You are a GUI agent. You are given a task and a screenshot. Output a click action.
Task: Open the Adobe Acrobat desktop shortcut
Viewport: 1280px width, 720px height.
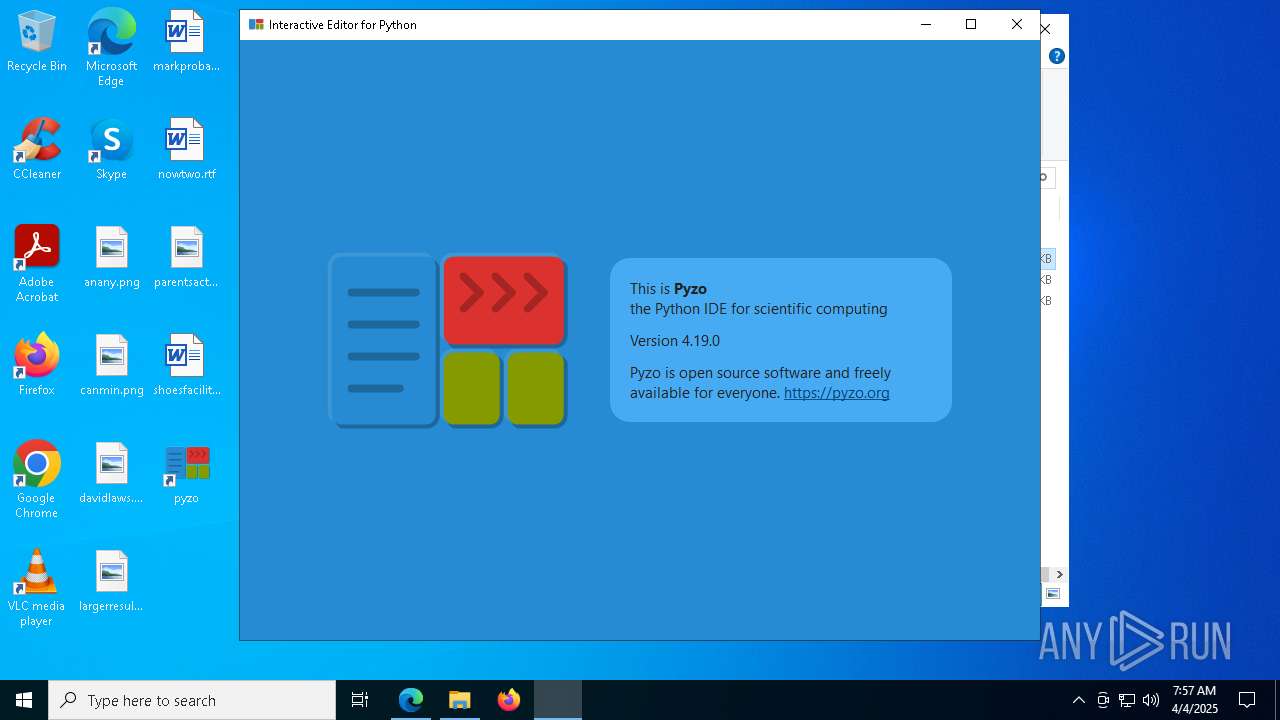pyautogui.click(x=37, y=264)
